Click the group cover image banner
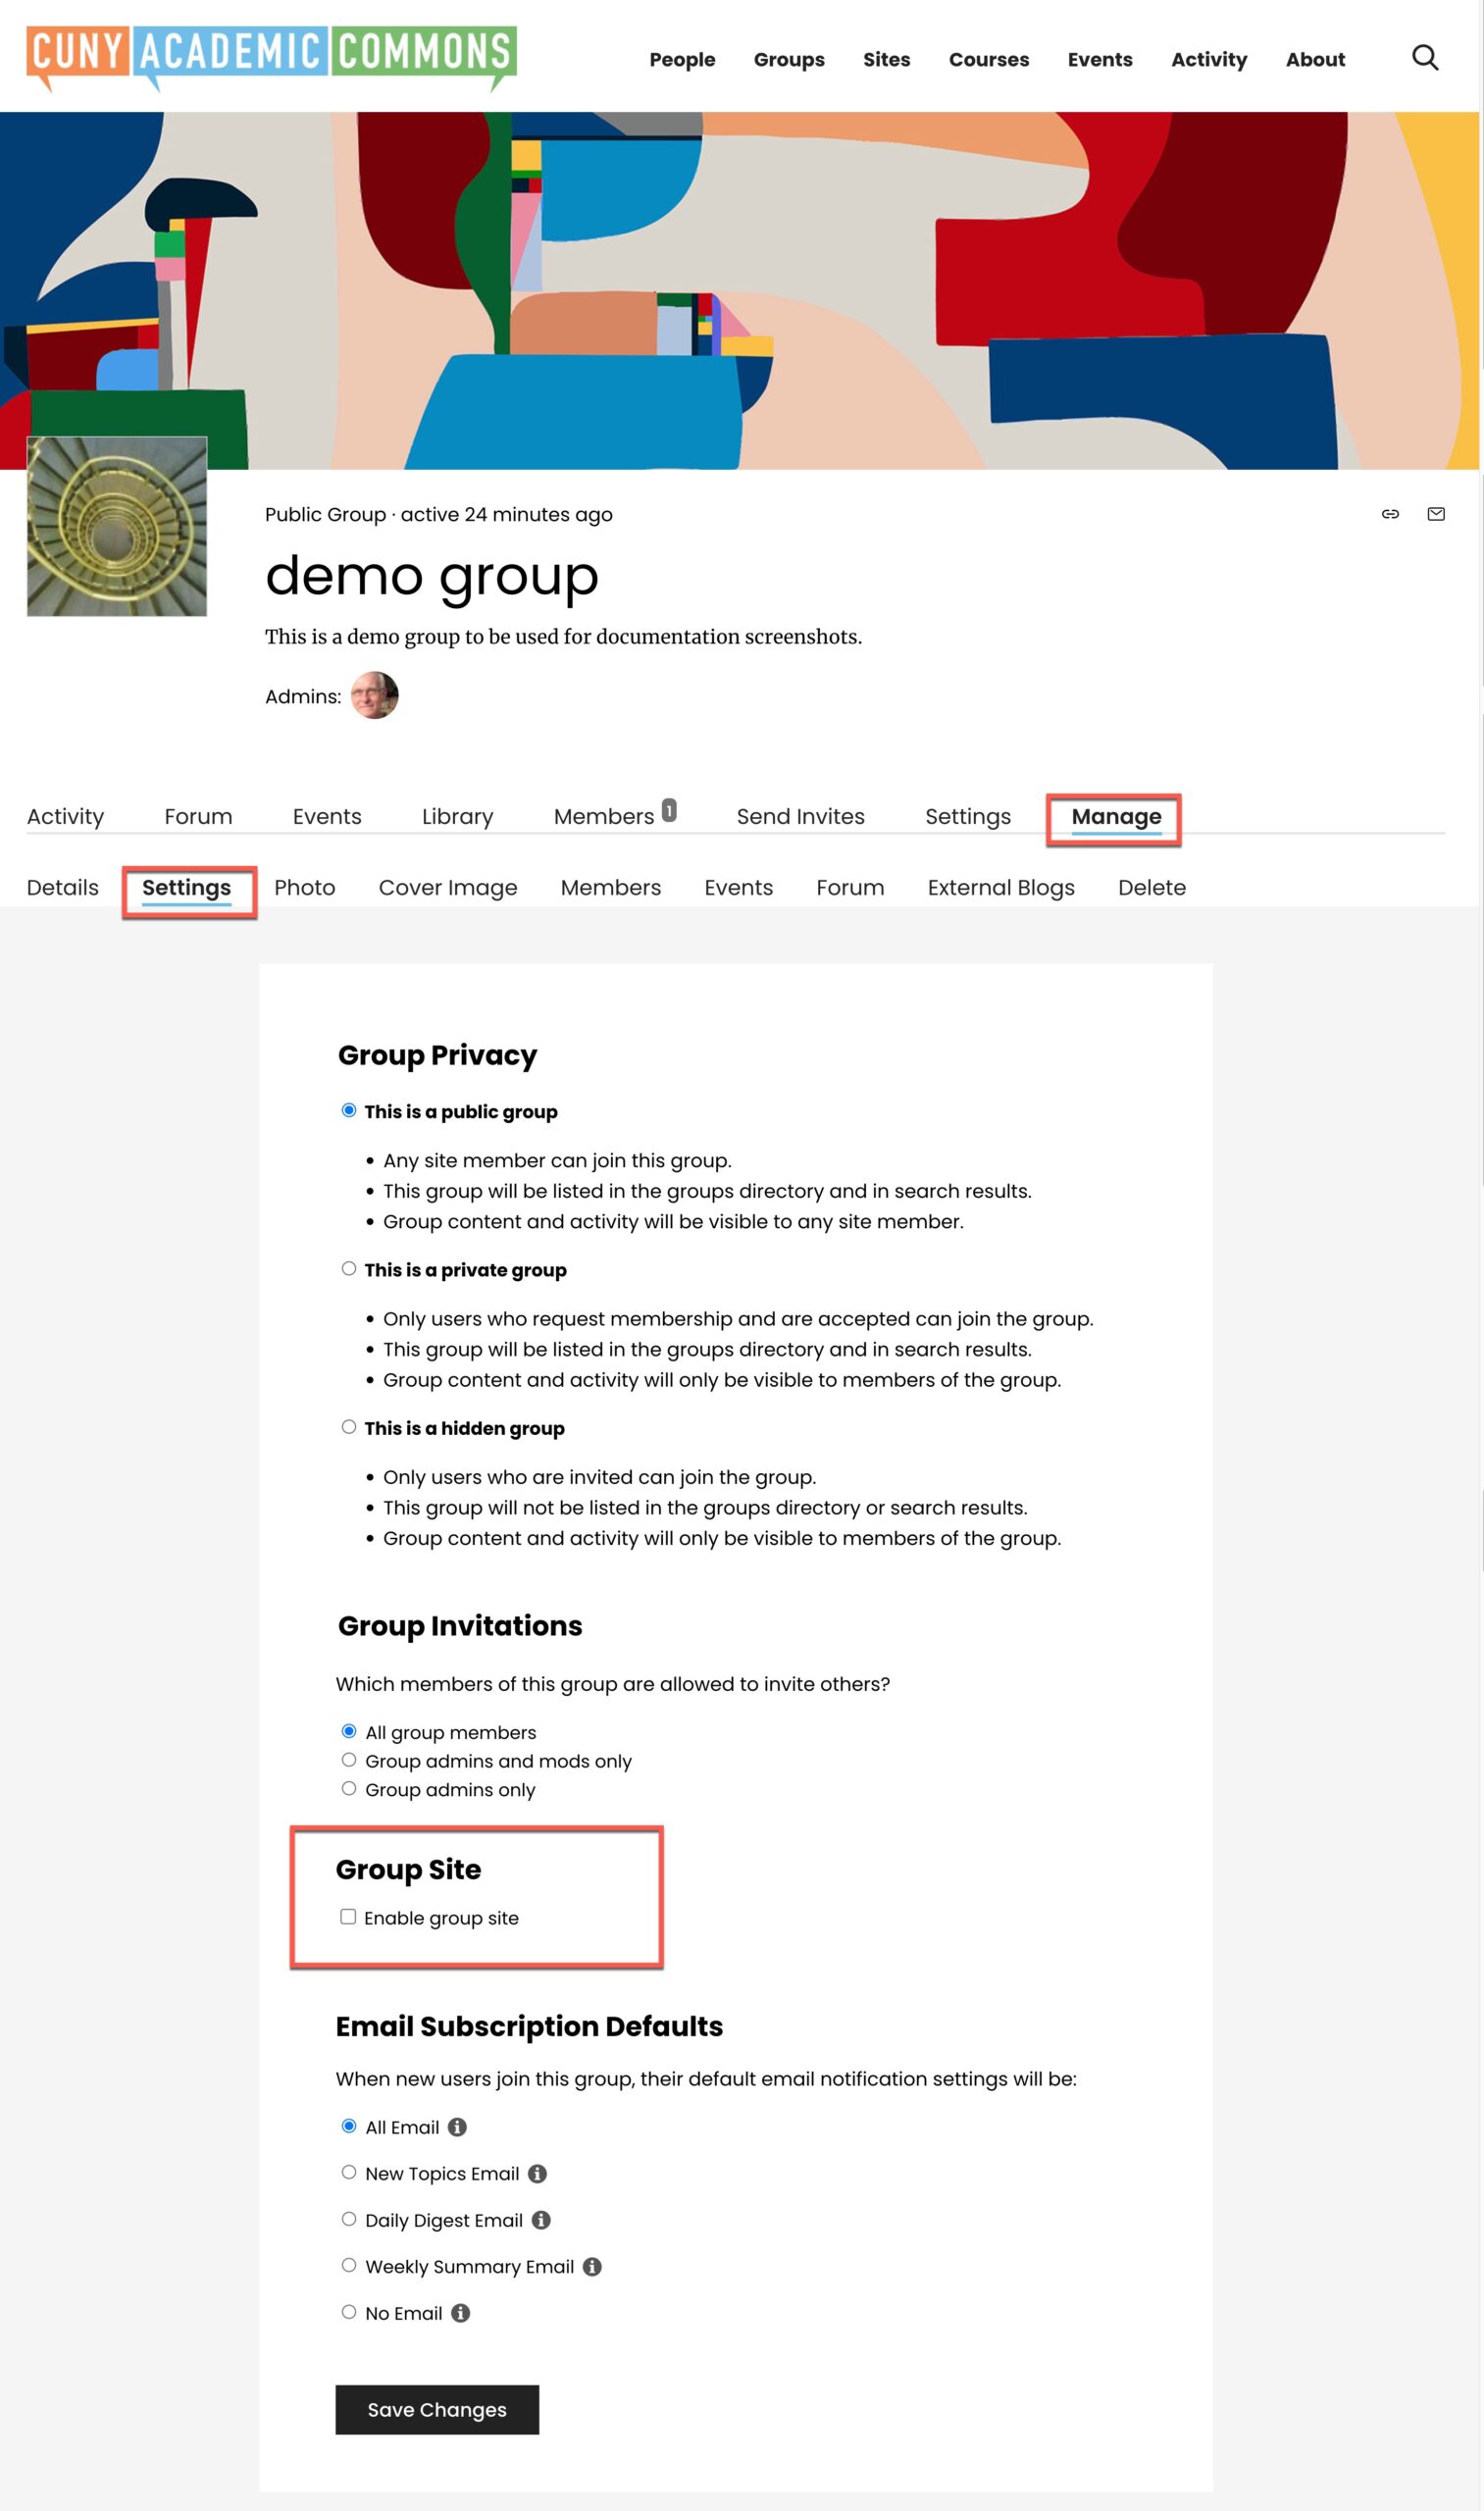Image resolution: width=1484 pixels, height=2511 pixels. [x=740, y=290]
